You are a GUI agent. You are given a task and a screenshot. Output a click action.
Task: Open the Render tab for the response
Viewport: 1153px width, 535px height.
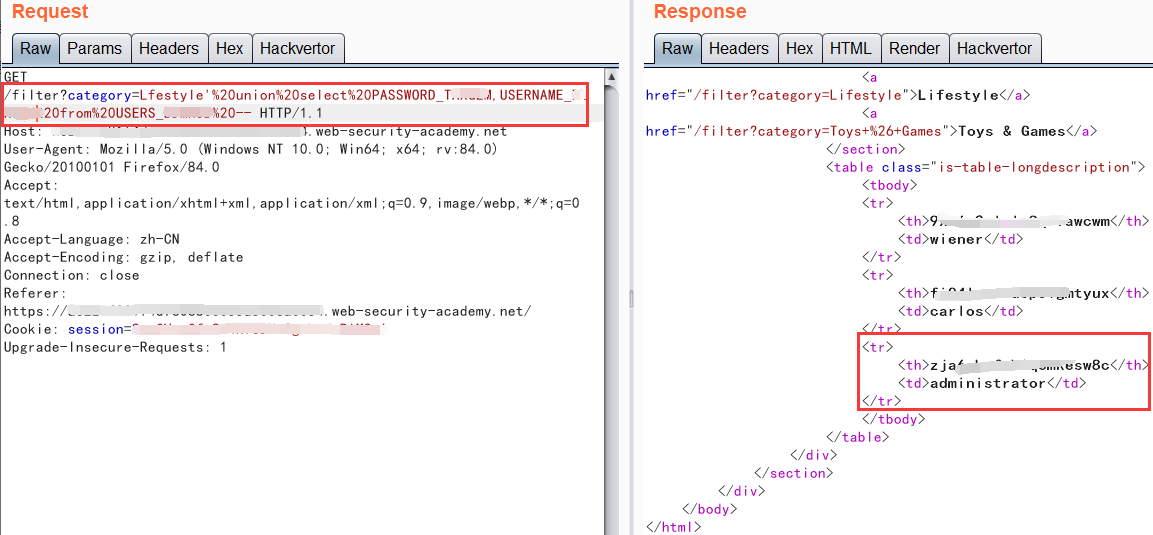point(914,48)
